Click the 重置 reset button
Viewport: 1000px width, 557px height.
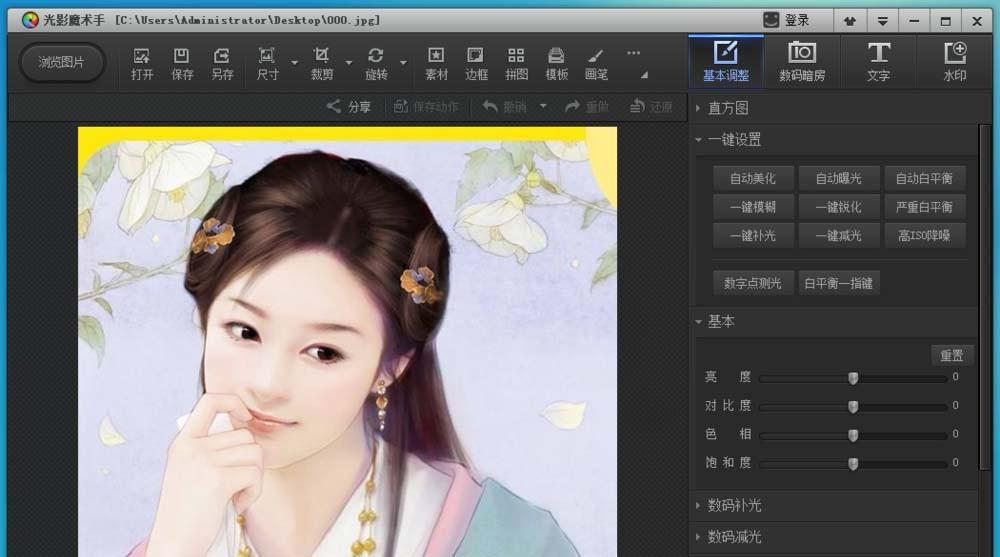pyautogui.click(x=952, y=355)
